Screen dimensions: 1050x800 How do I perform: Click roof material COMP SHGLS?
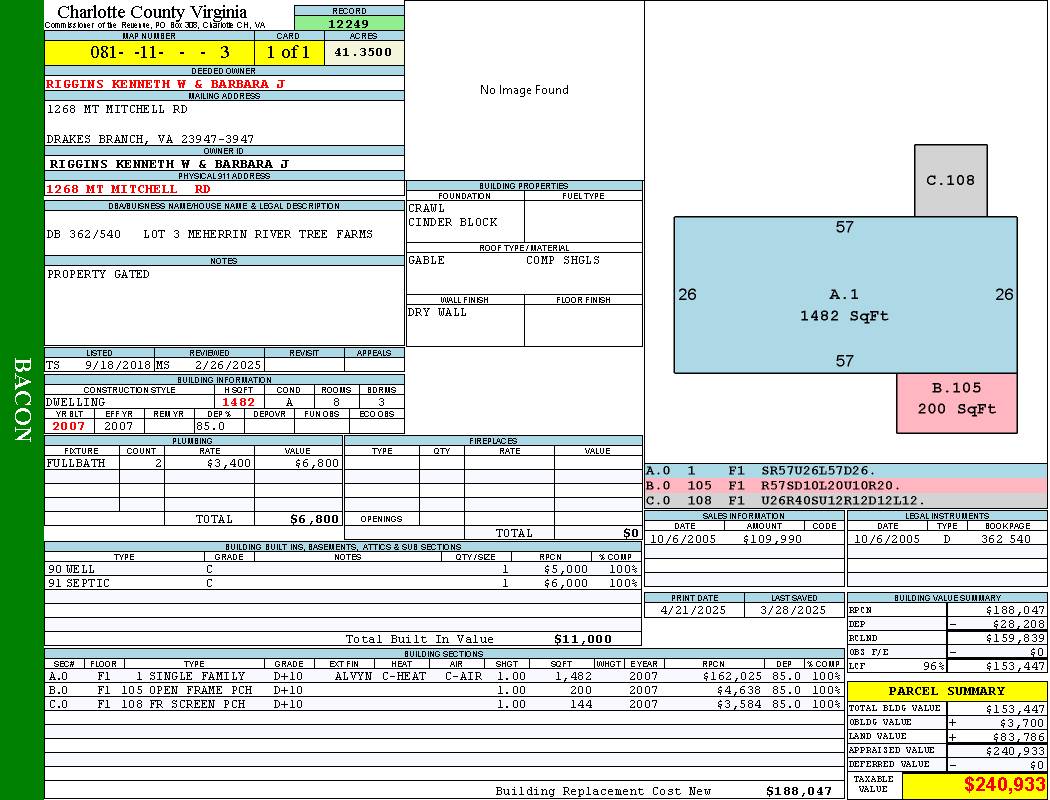[562, 260]
